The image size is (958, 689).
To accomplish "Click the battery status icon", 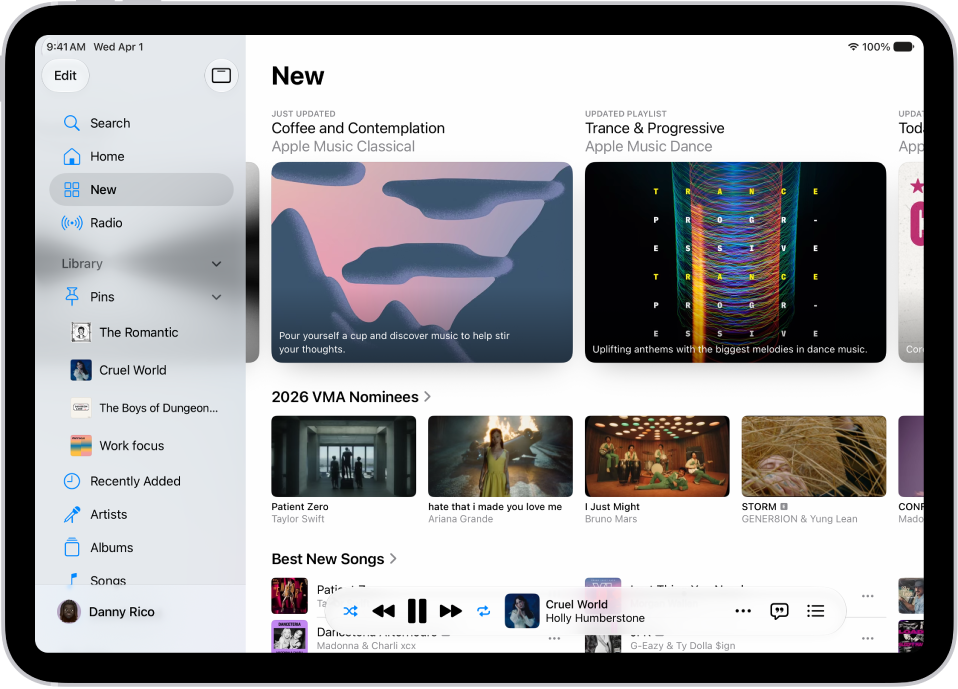I will click(x=903, y=47).
